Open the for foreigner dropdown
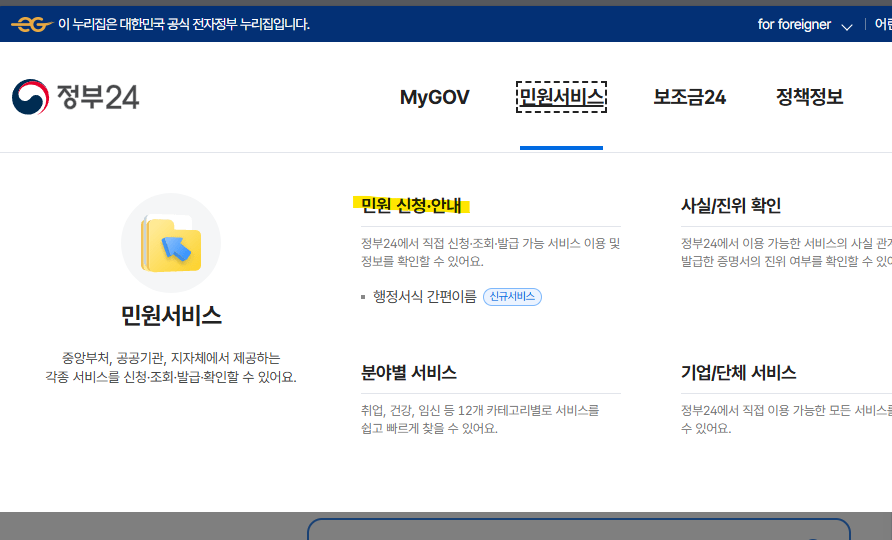Viewport: 892px width, 540px height. 804,24
